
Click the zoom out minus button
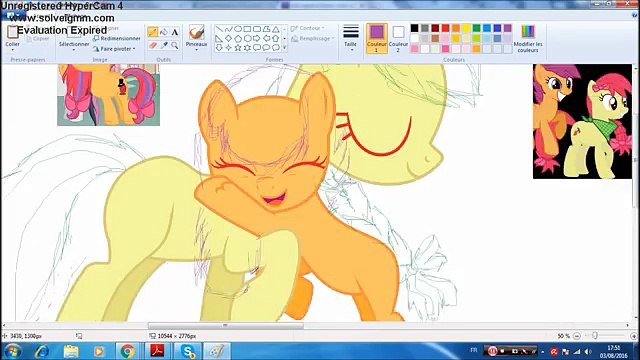[x=577, y=336]
